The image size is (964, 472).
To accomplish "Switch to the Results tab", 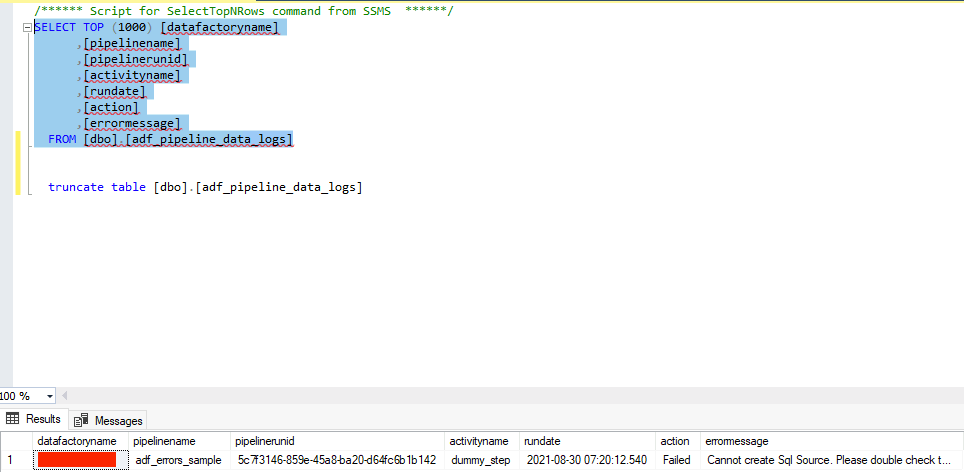I will click(x=42, y=420).
